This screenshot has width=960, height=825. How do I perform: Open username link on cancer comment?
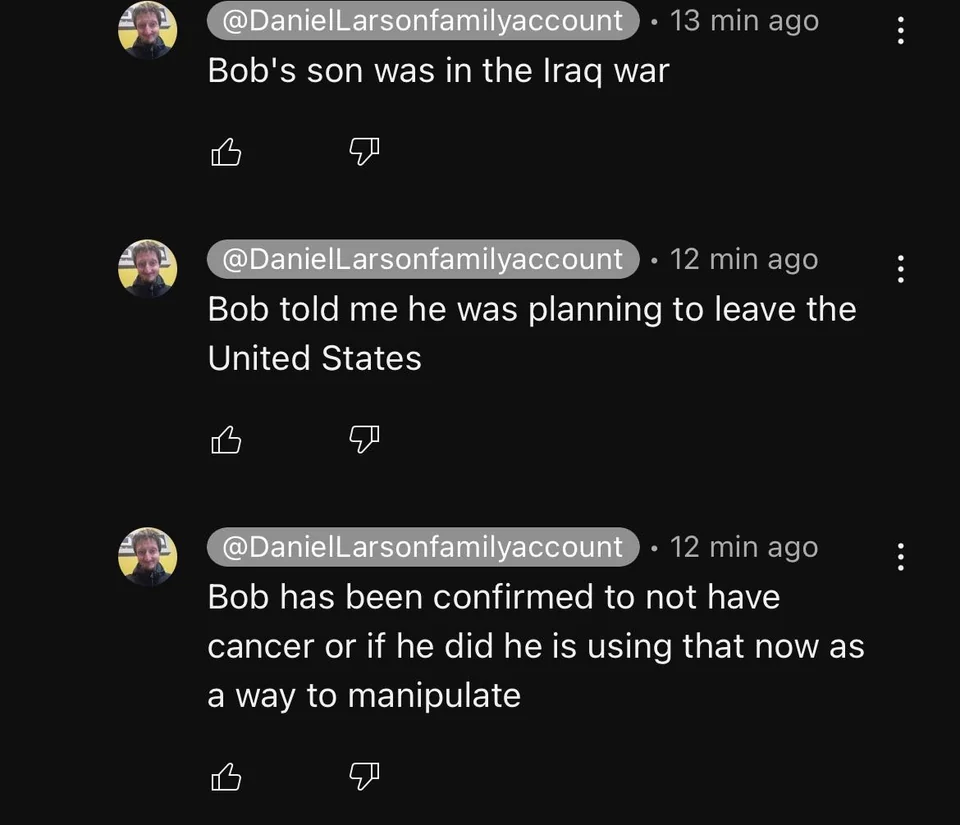[x=422, y=547]
